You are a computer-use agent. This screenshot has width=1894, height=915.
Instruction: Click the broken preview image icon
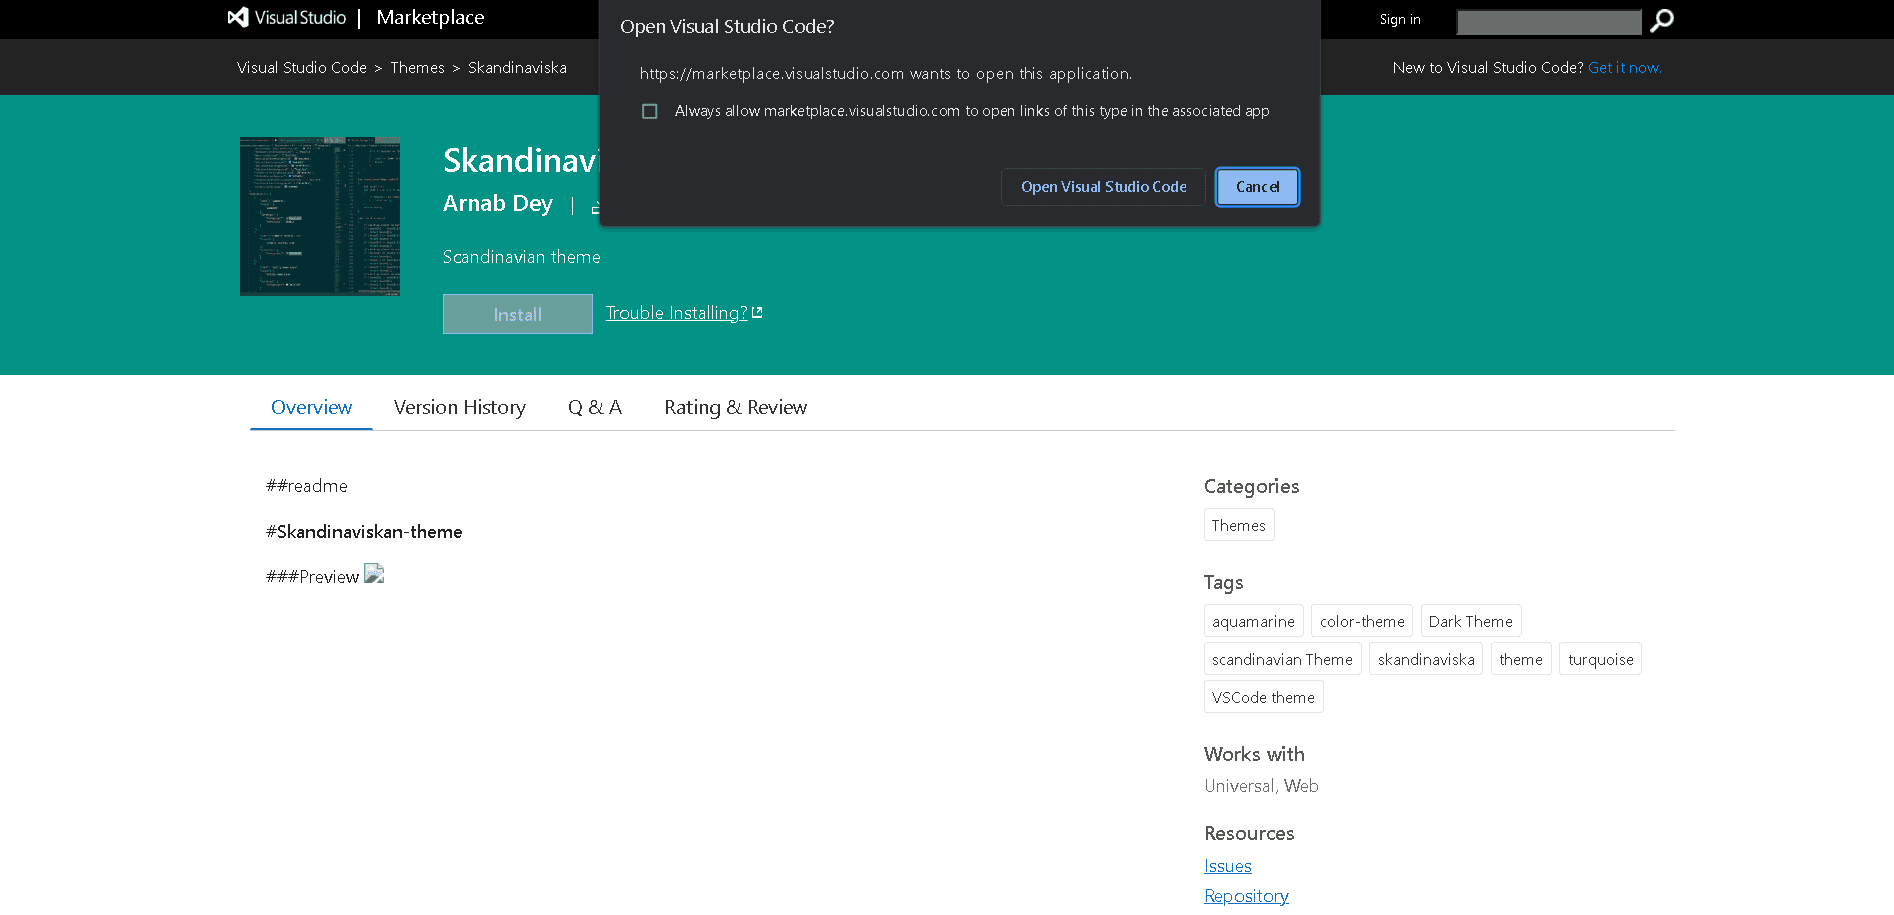[374, 574]
